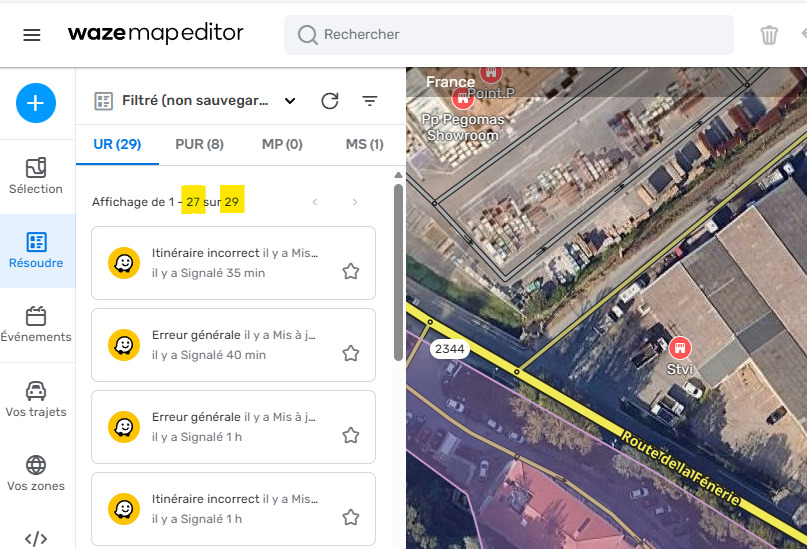Click the trash delete icon
This screenshot has width=807, height=549.
pyautogui.click(x=769, y=35)
